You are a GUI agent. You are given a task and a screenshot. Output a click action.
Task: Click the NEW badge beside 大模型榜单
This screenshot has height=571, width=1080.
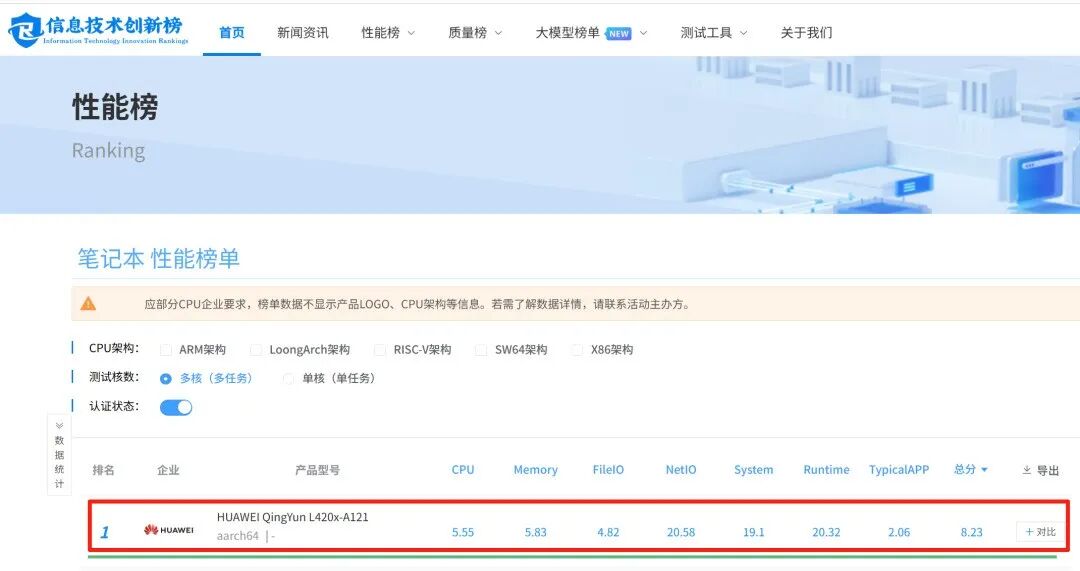point(619,33)
